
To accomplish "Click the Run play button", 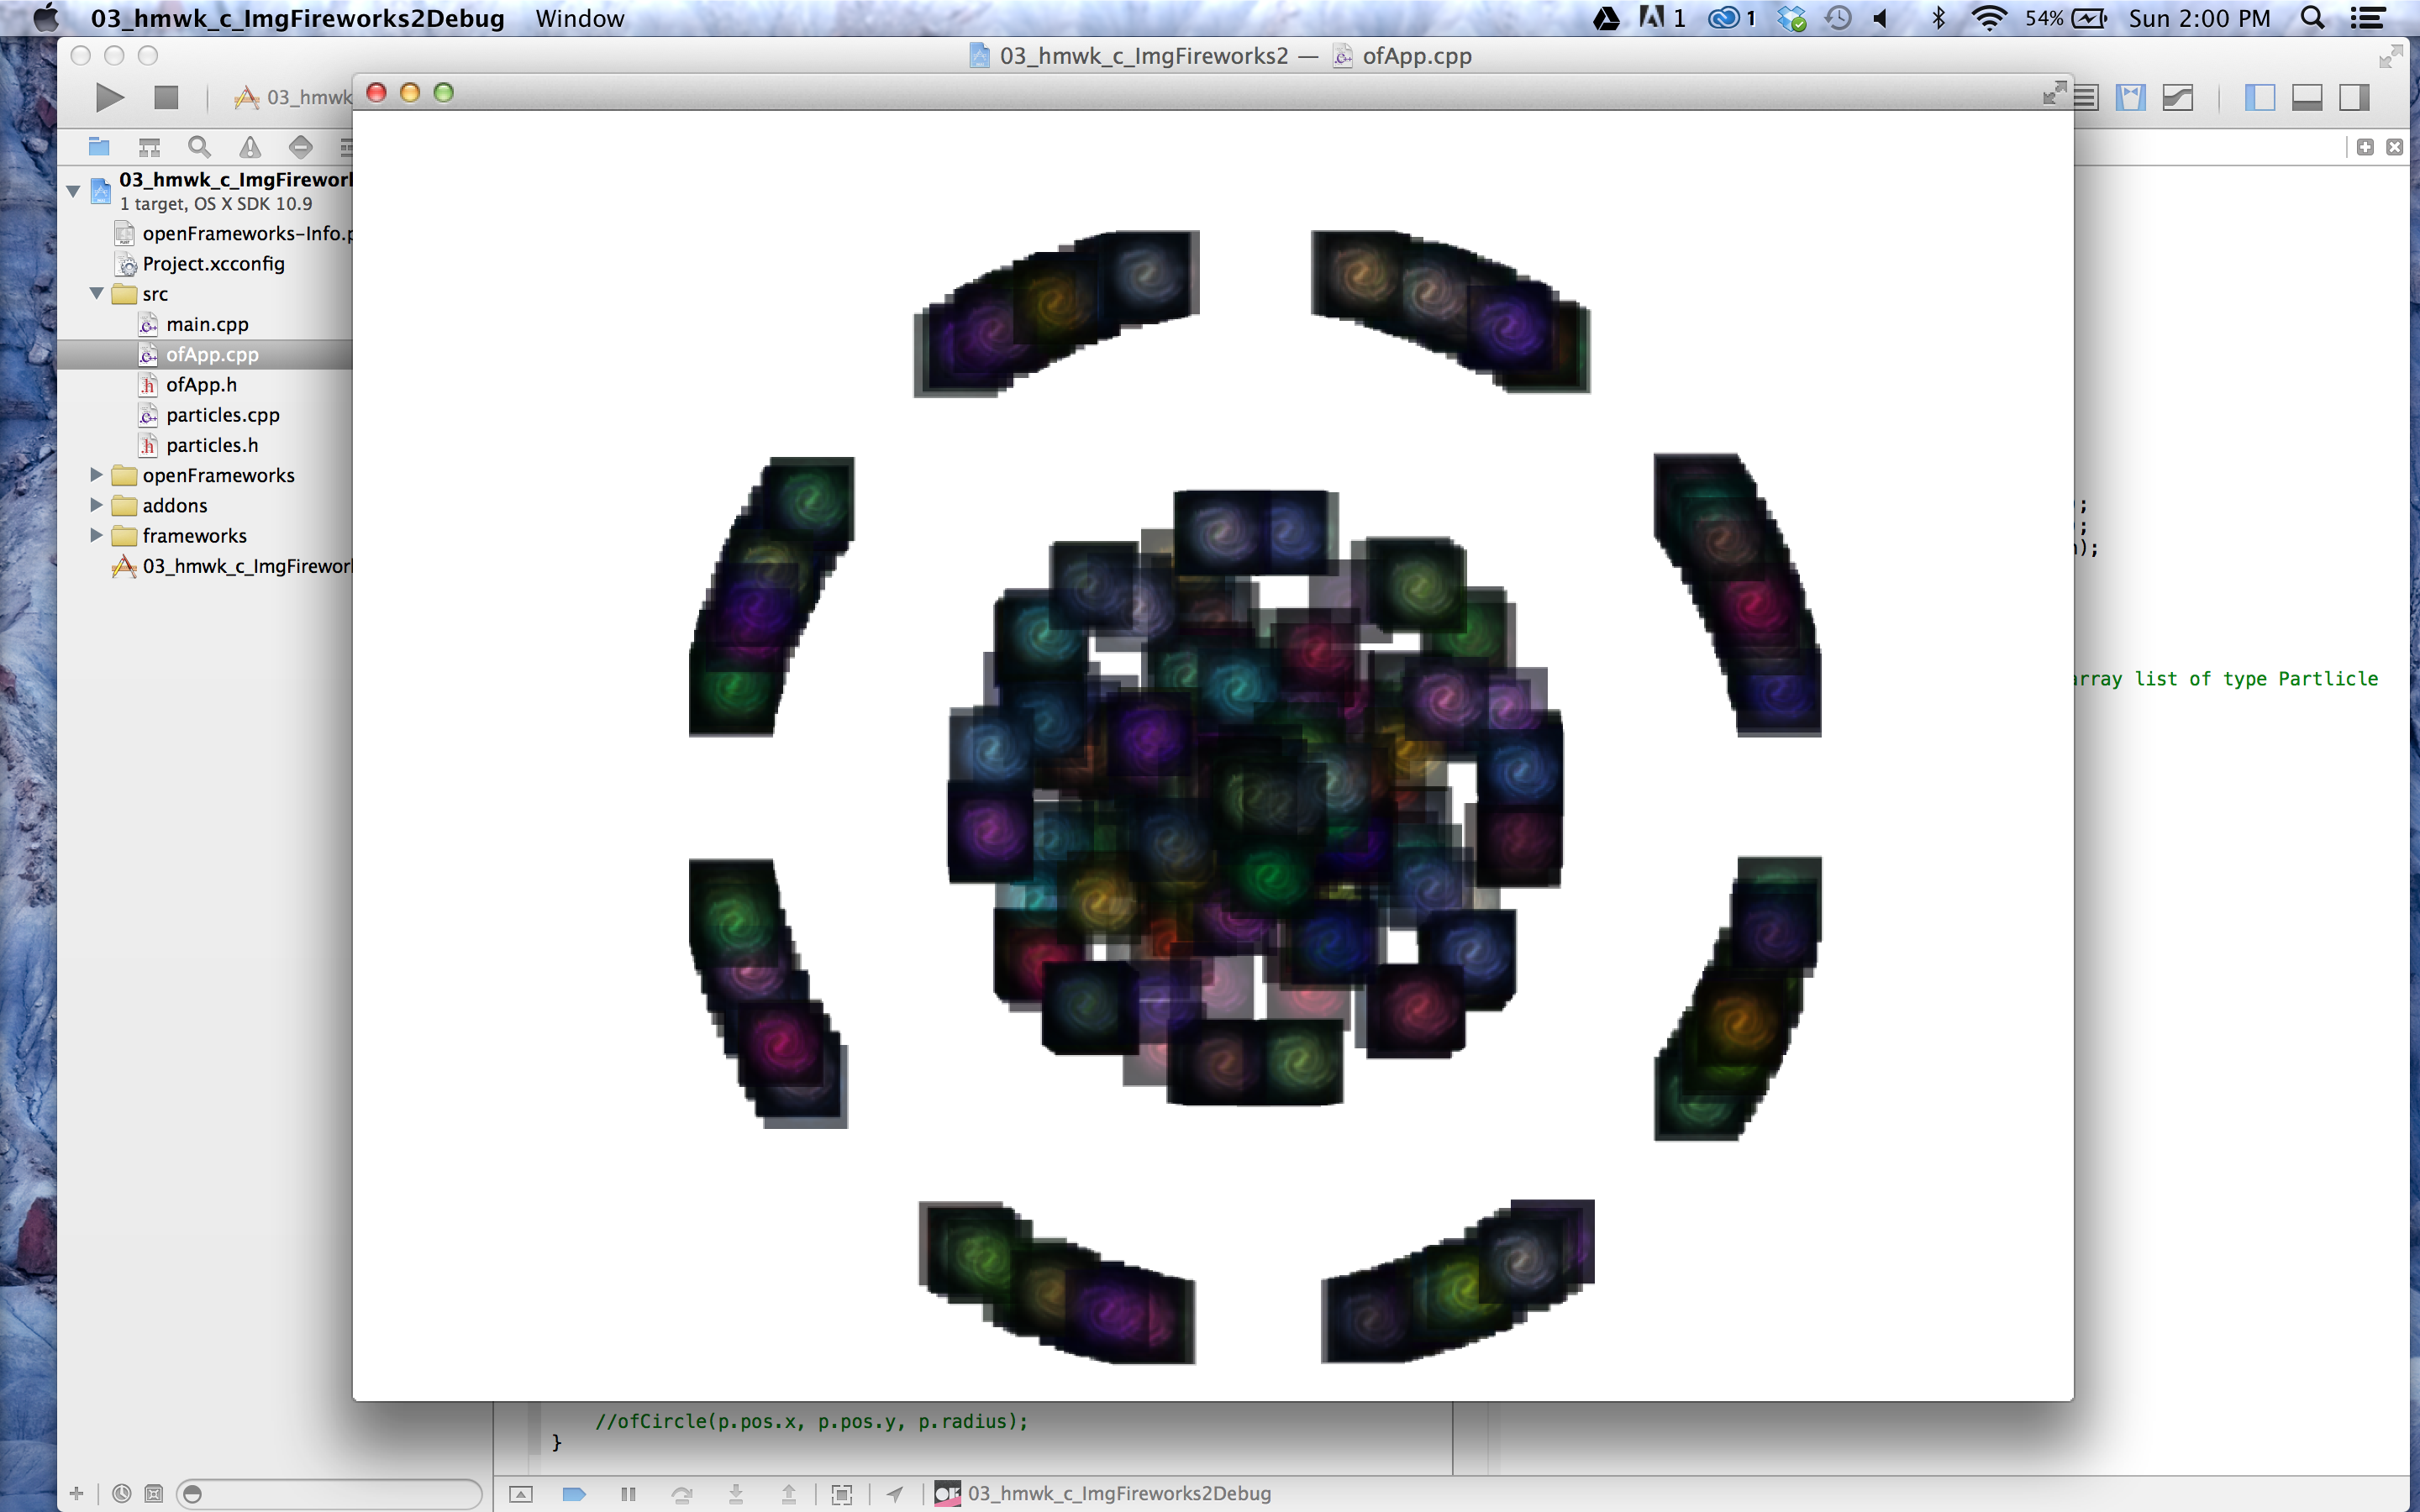I will tap(110, 98).
